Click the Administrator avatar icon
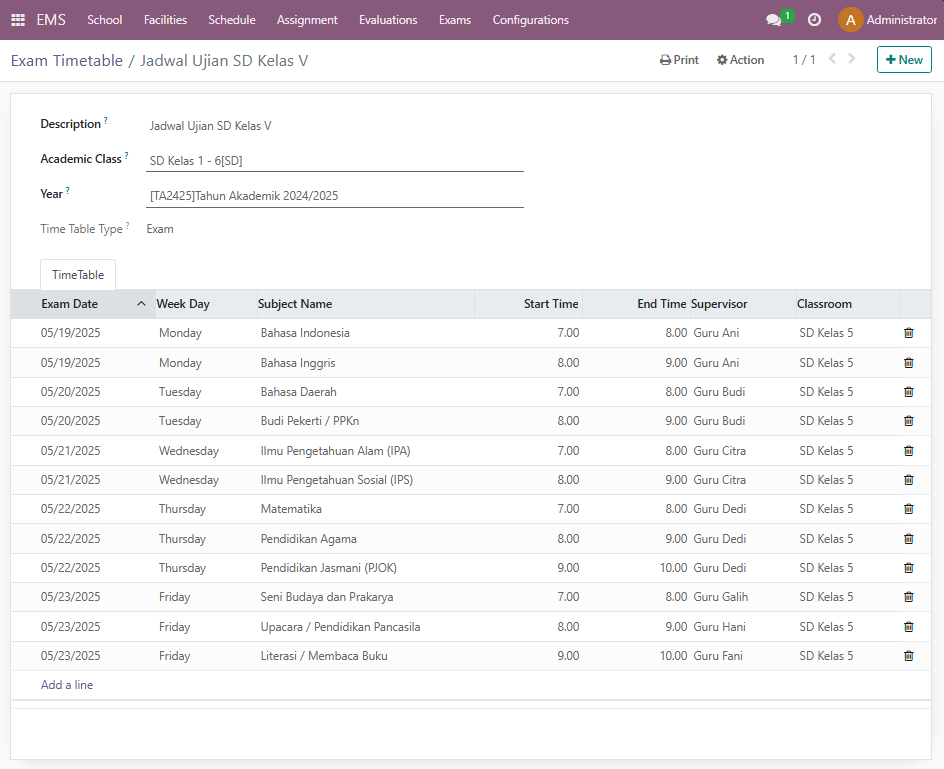Viewport: 944px width, 769px height. [850, 20]
